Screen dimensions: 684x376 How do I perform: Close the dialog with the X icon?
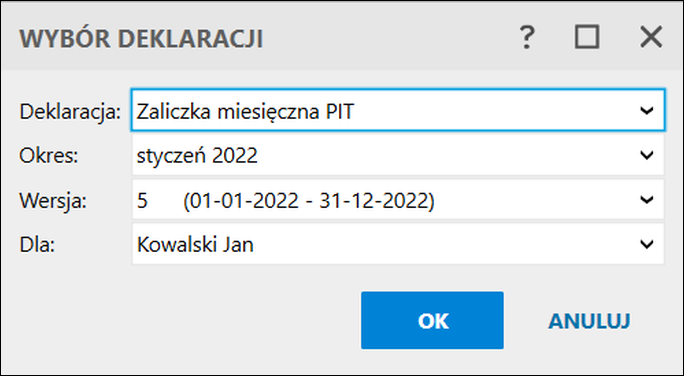(x=651, y=37)
